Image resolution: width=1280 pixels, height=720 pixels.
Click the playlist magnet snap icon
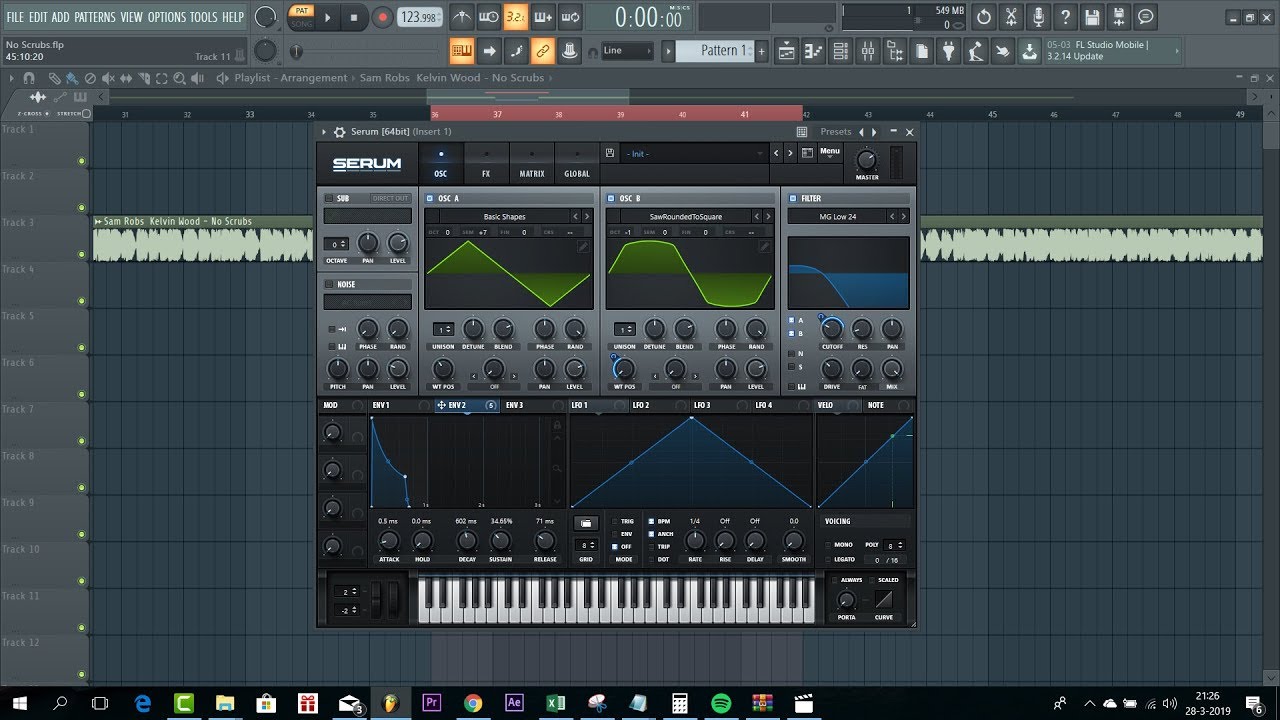[29, 78]
